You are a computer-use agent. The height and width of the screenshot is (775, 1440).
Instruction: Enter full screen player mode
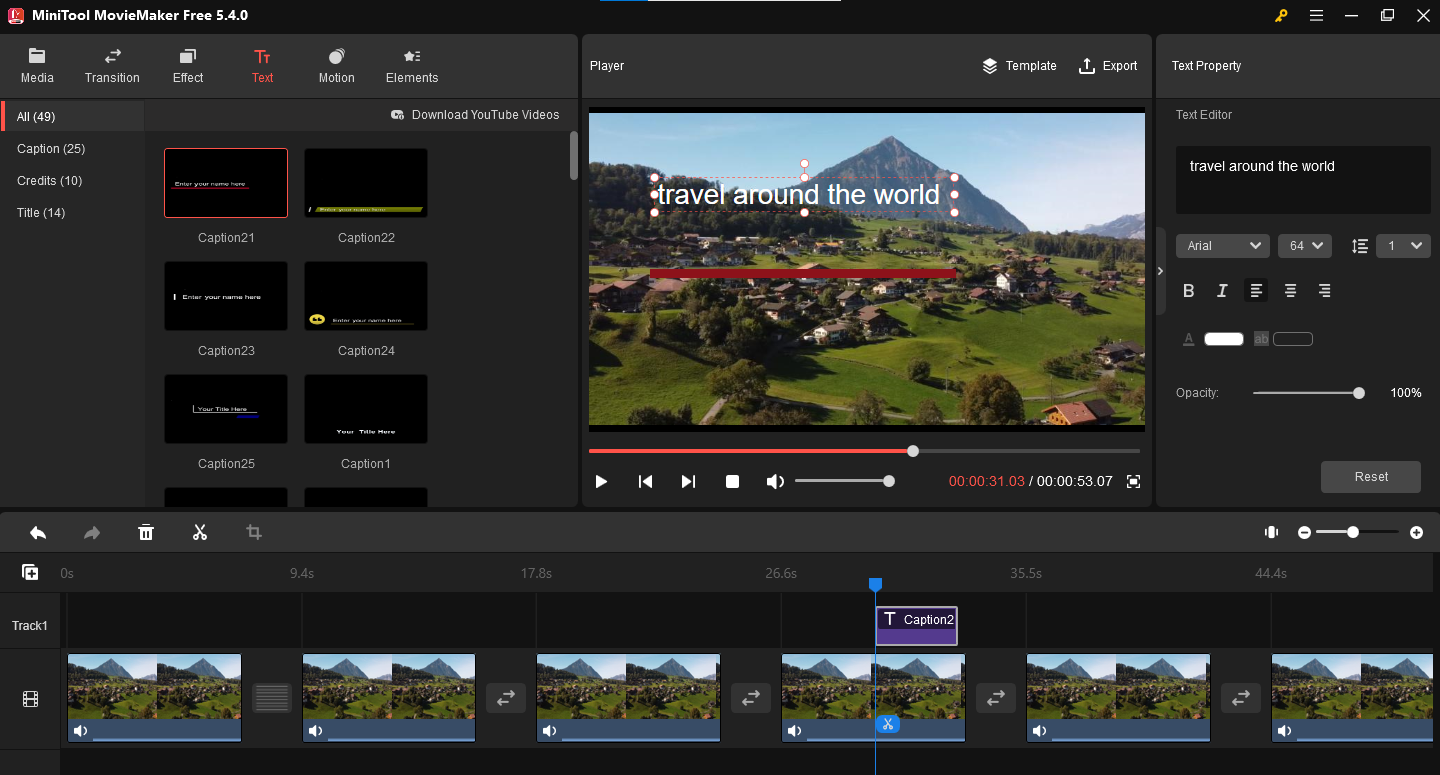(1133, 482)
